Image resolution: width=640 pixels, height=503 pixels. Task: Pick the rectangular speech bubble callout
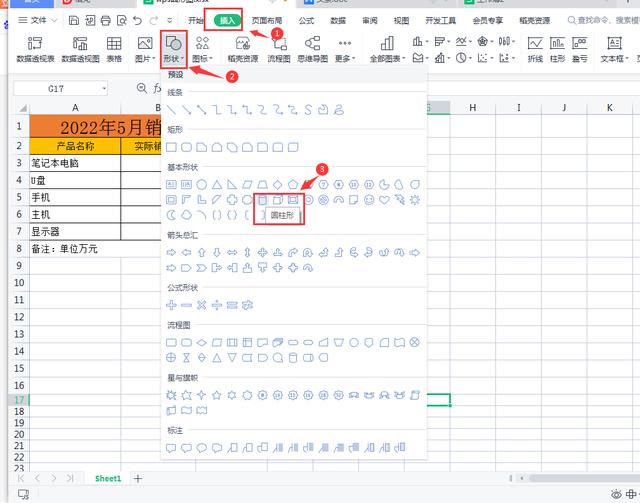click(x=171, y=448)
